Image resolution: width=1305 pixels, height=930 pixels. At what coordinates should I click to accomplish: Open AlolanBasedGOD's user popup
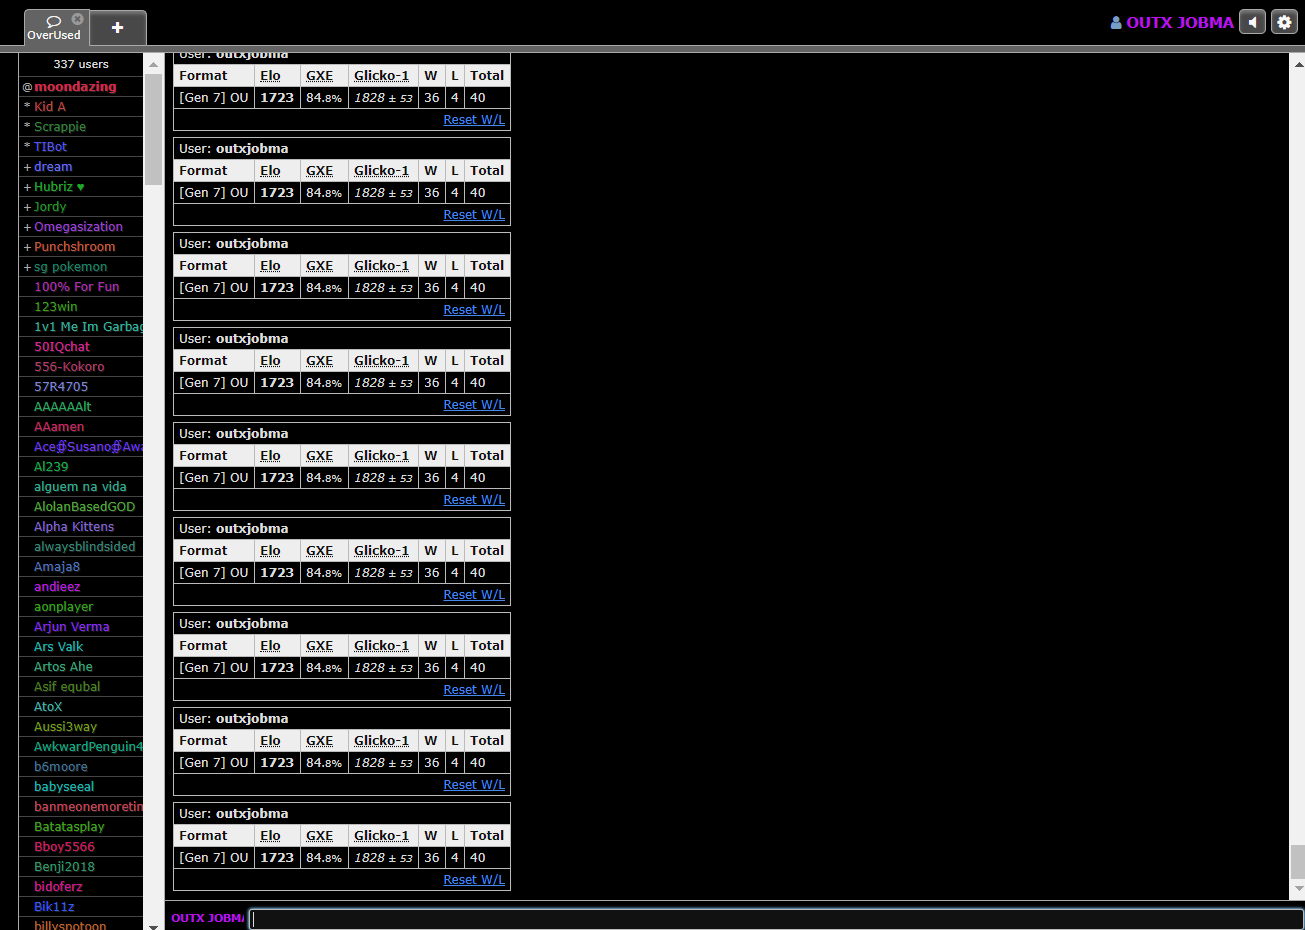[x=81, y=507]
